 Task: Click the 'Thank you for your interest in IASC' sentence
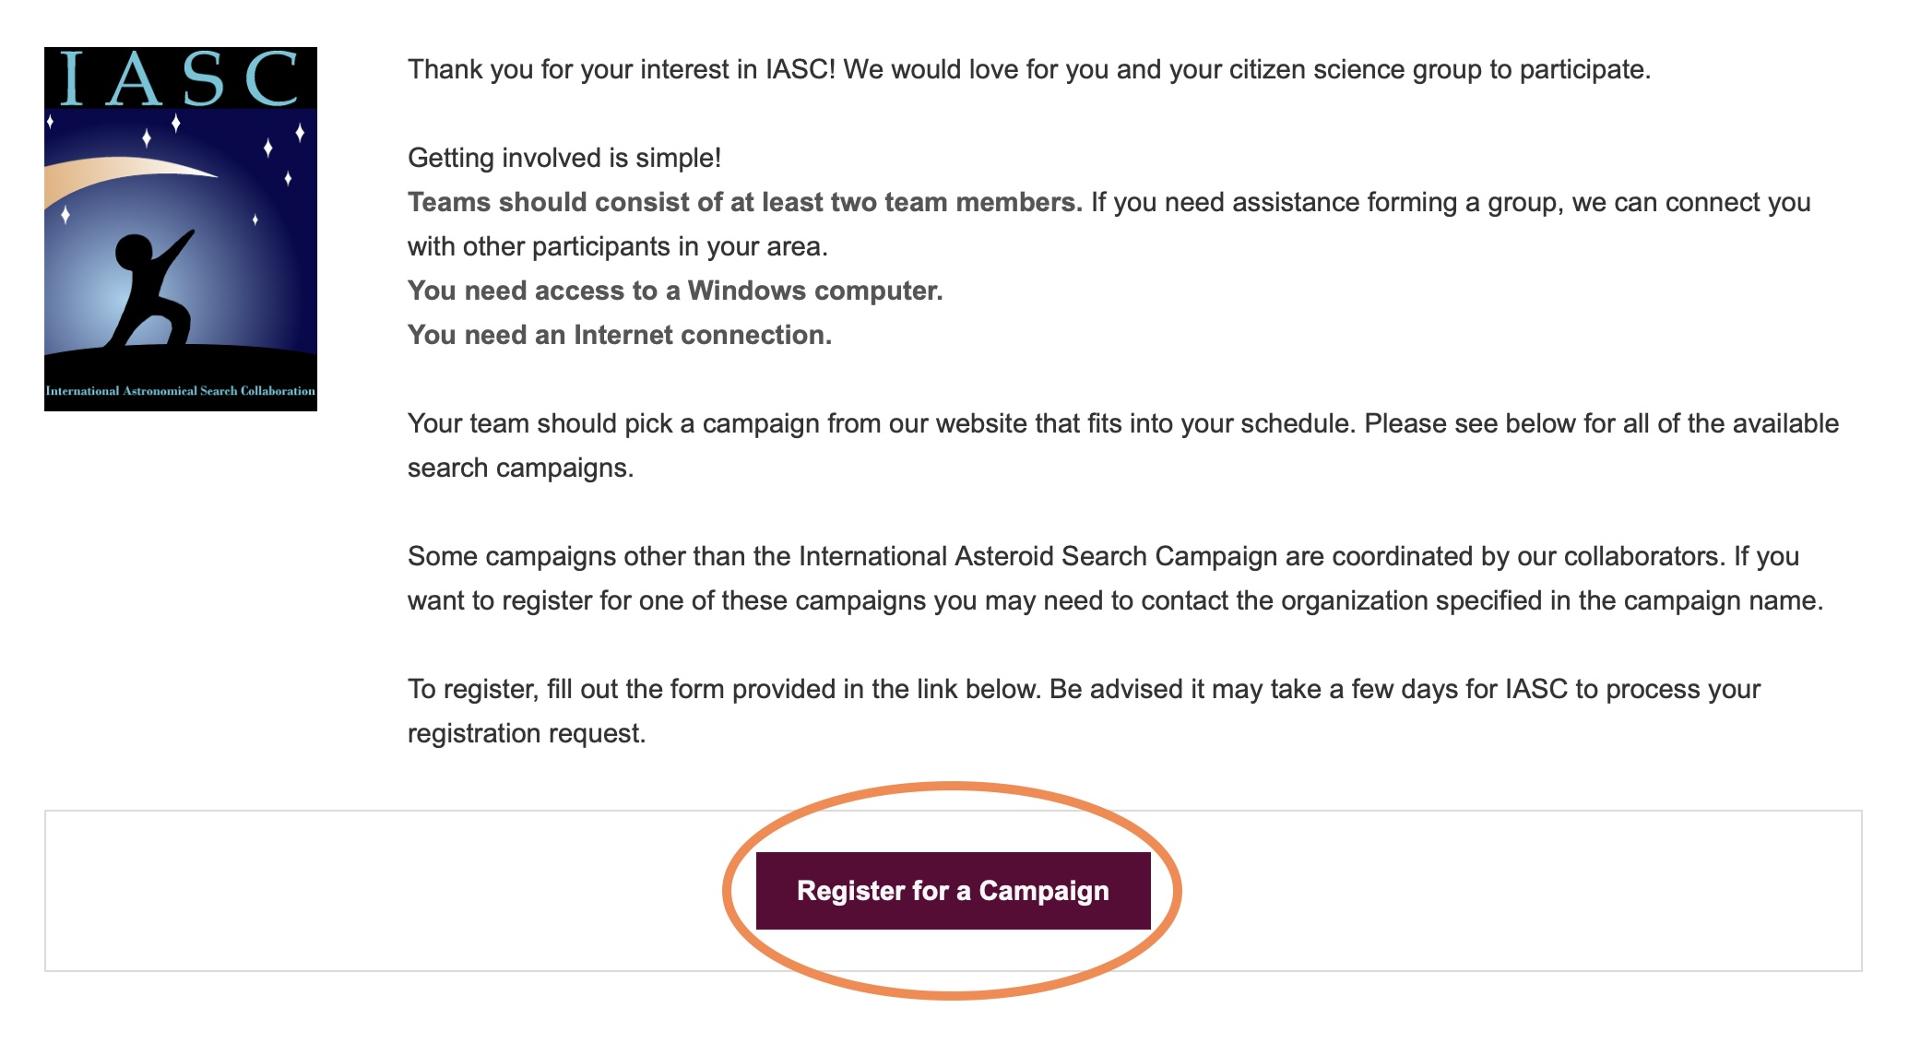pyautogui.click(x=1029, y=70)
